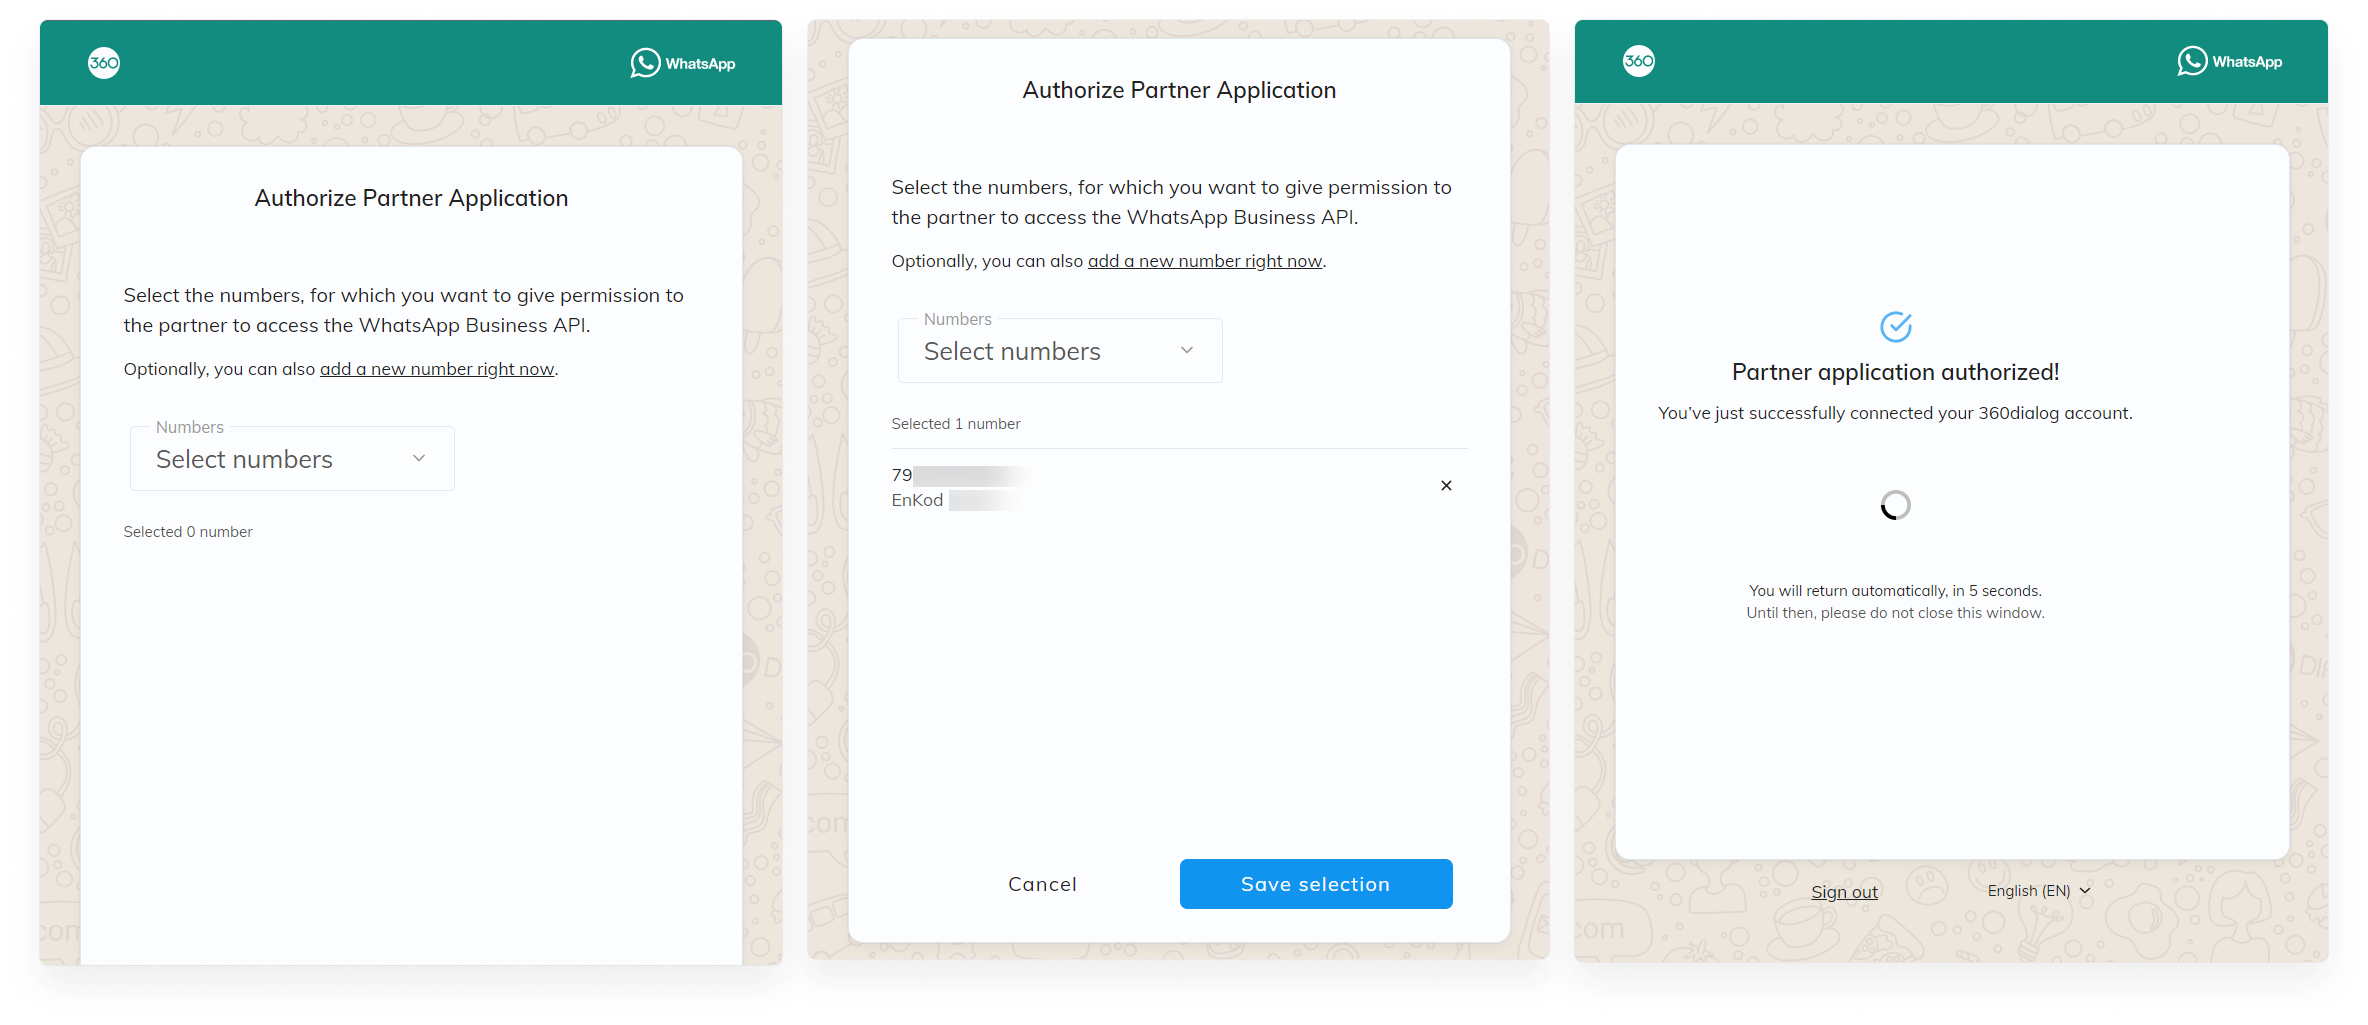Open the Select numbers dropdown in the left panel

point(292,459)
